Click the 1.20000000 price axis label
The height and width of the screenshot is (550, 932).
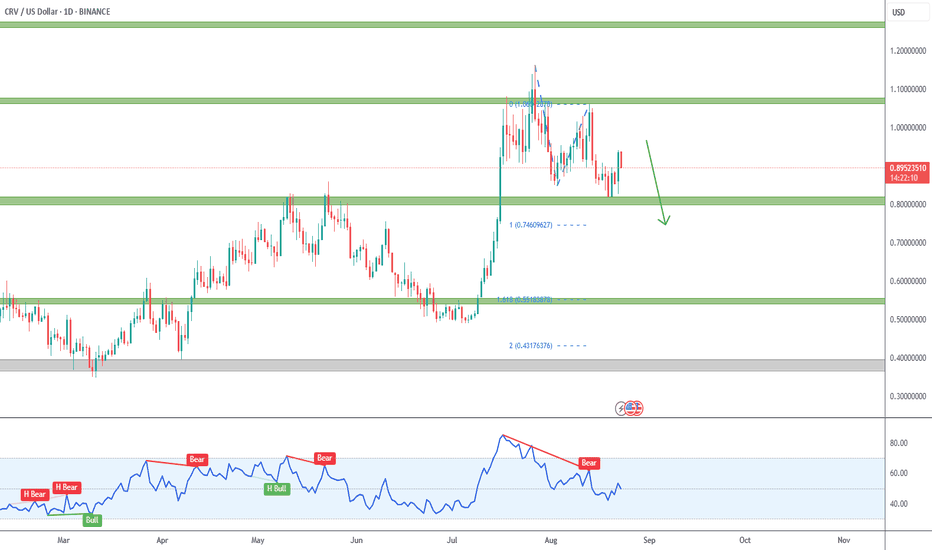[909, 51]
